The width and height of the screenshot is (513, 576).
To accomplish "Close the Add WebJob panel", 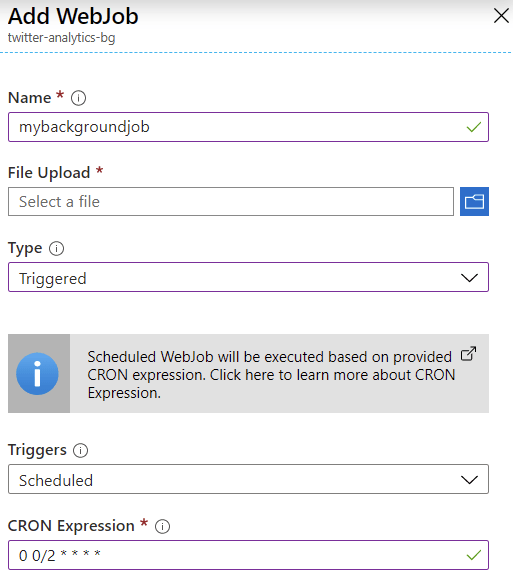I will [x=501, y=16].
